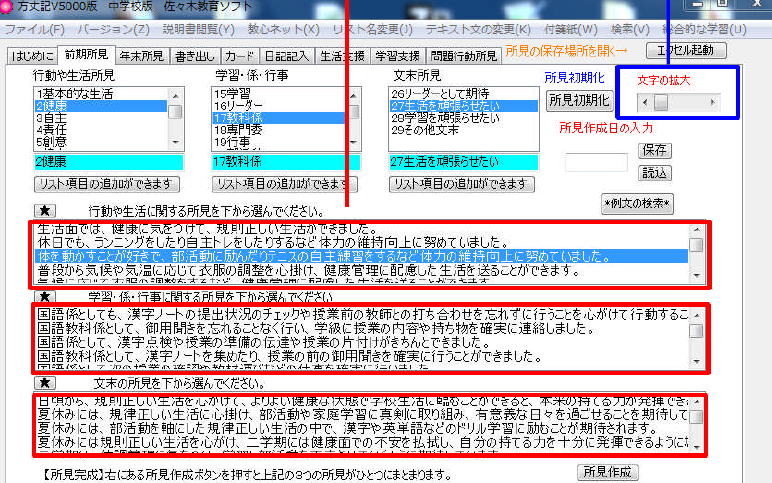Select 2健康 in the list

pyautogui.click(x=100, y=106)
